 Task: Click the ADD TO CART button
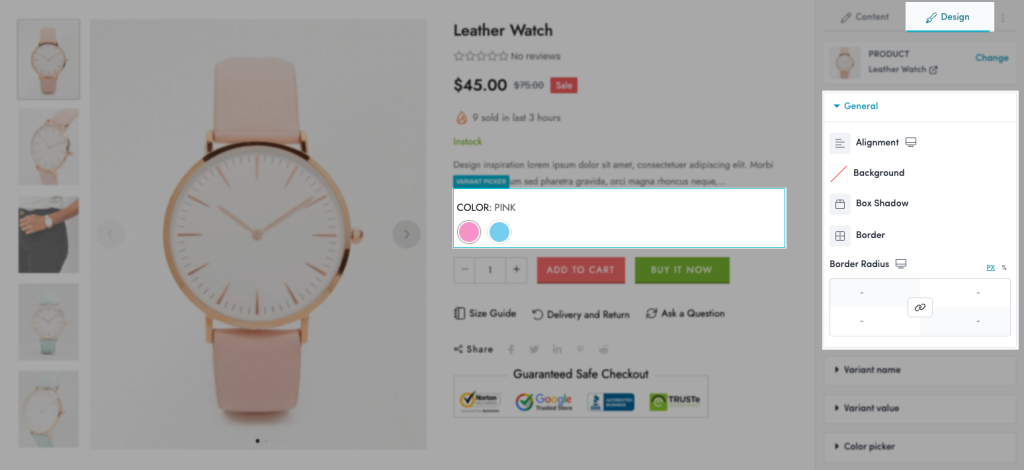(581, 270)
